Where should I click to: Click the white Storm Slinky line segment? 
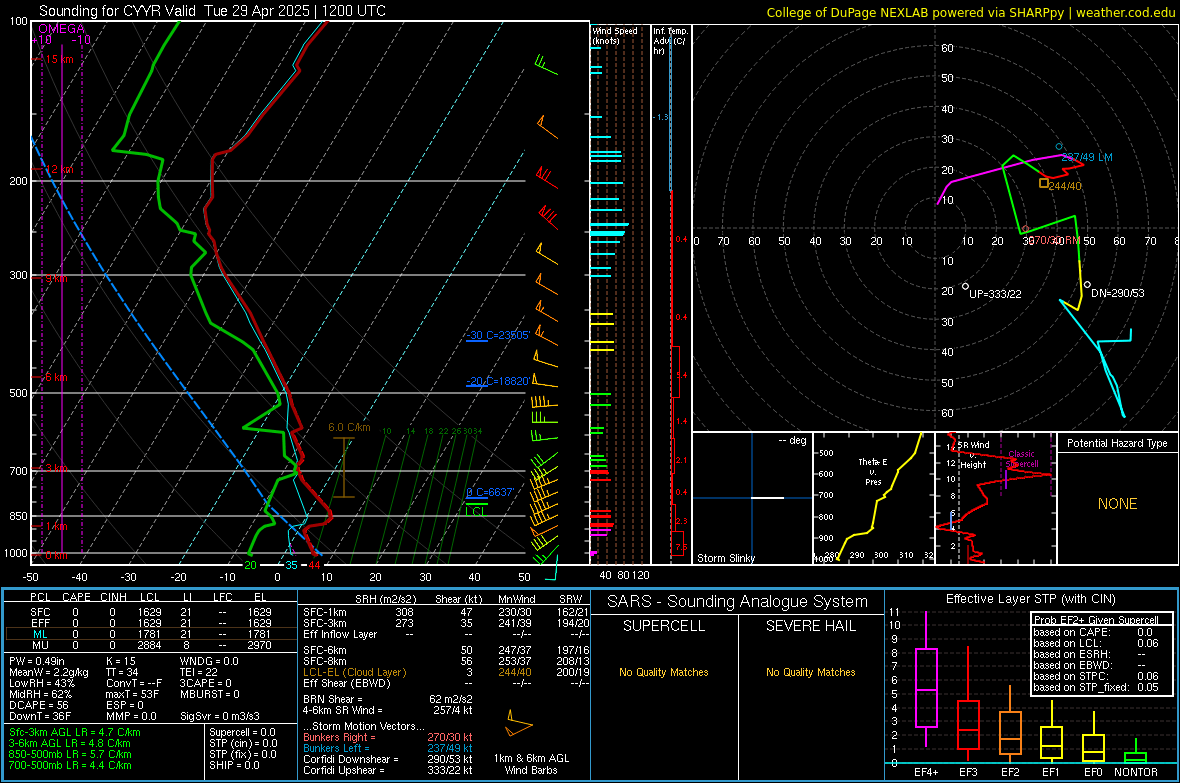(x=768, y=498)
